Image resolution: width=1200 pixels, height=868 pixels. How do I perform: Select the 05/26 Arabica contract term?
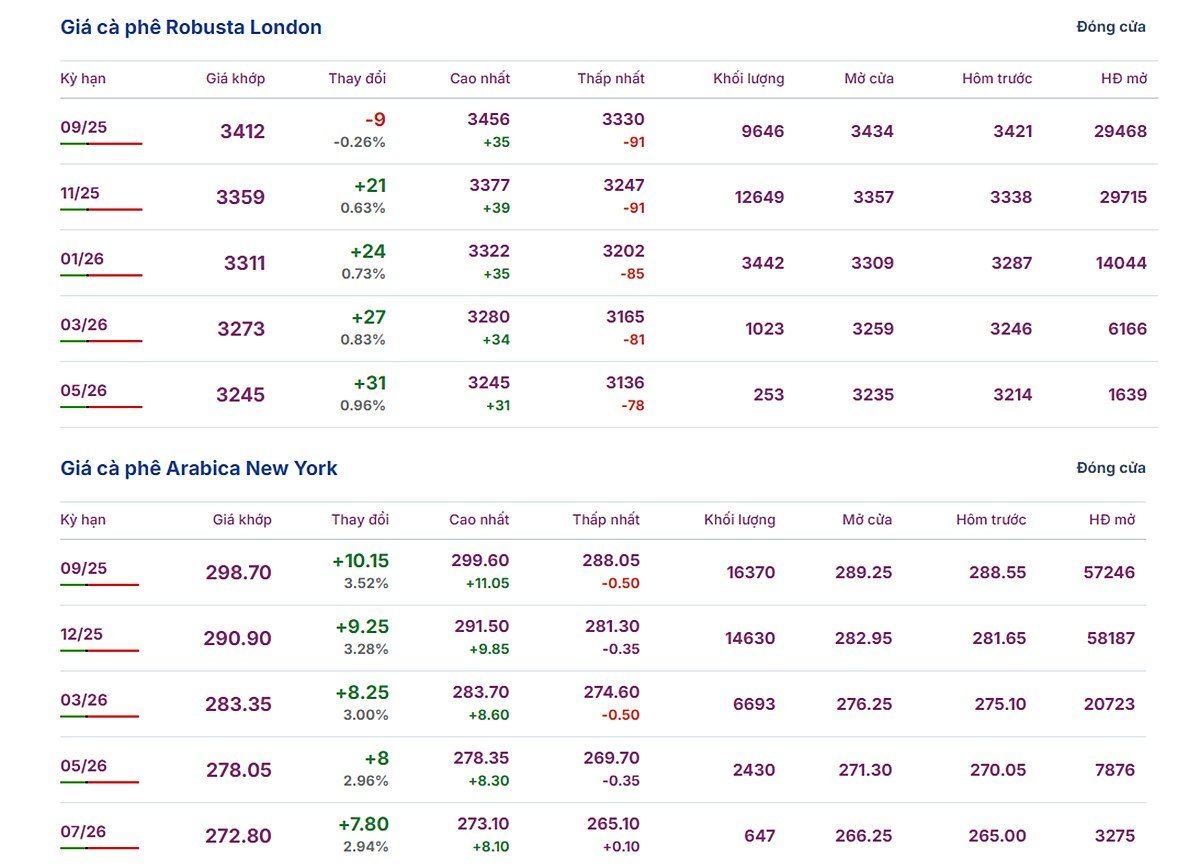click(x=84, y=766)
